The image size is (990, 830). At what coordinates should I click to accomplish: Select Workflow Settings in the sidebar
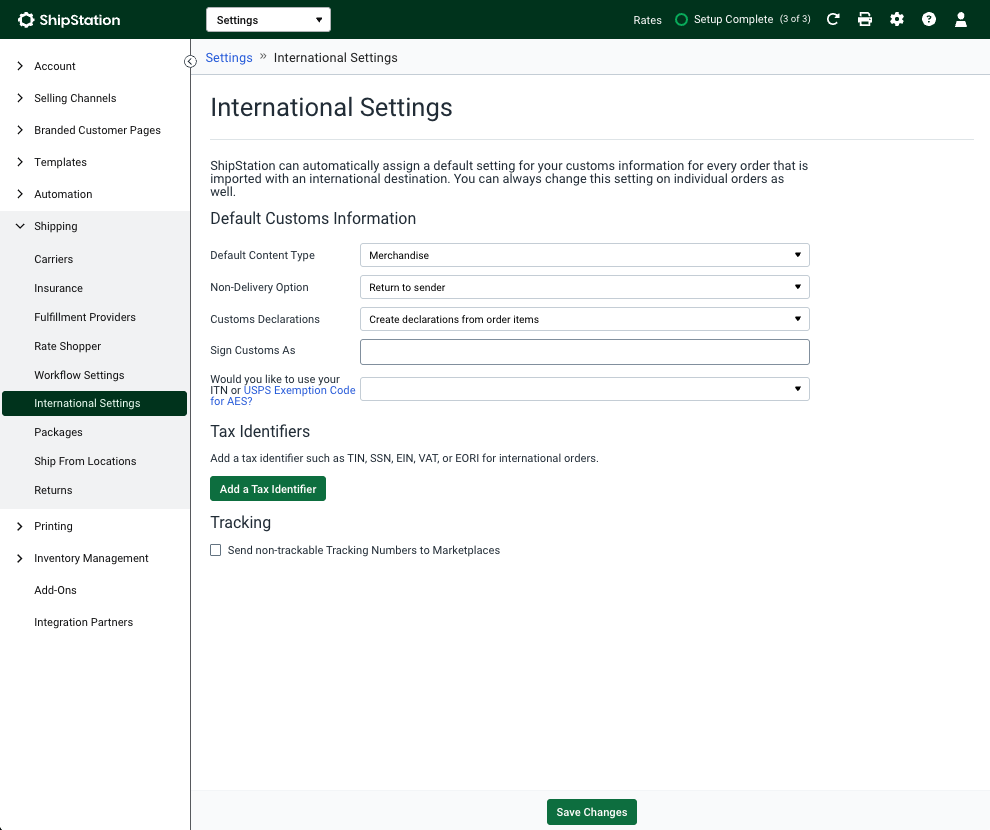click(x=79, y=375)
